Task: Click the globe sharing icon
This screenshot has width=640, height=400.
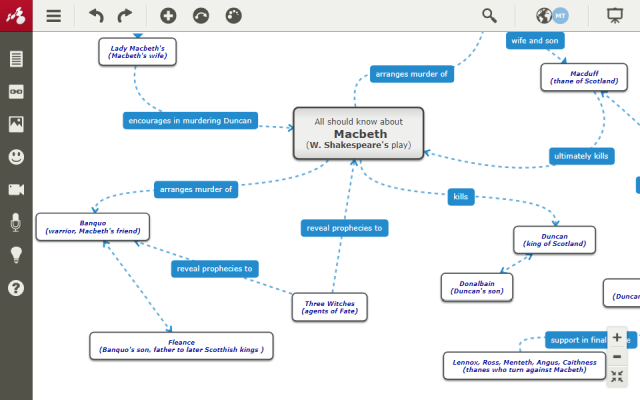Action: point(544,16)
